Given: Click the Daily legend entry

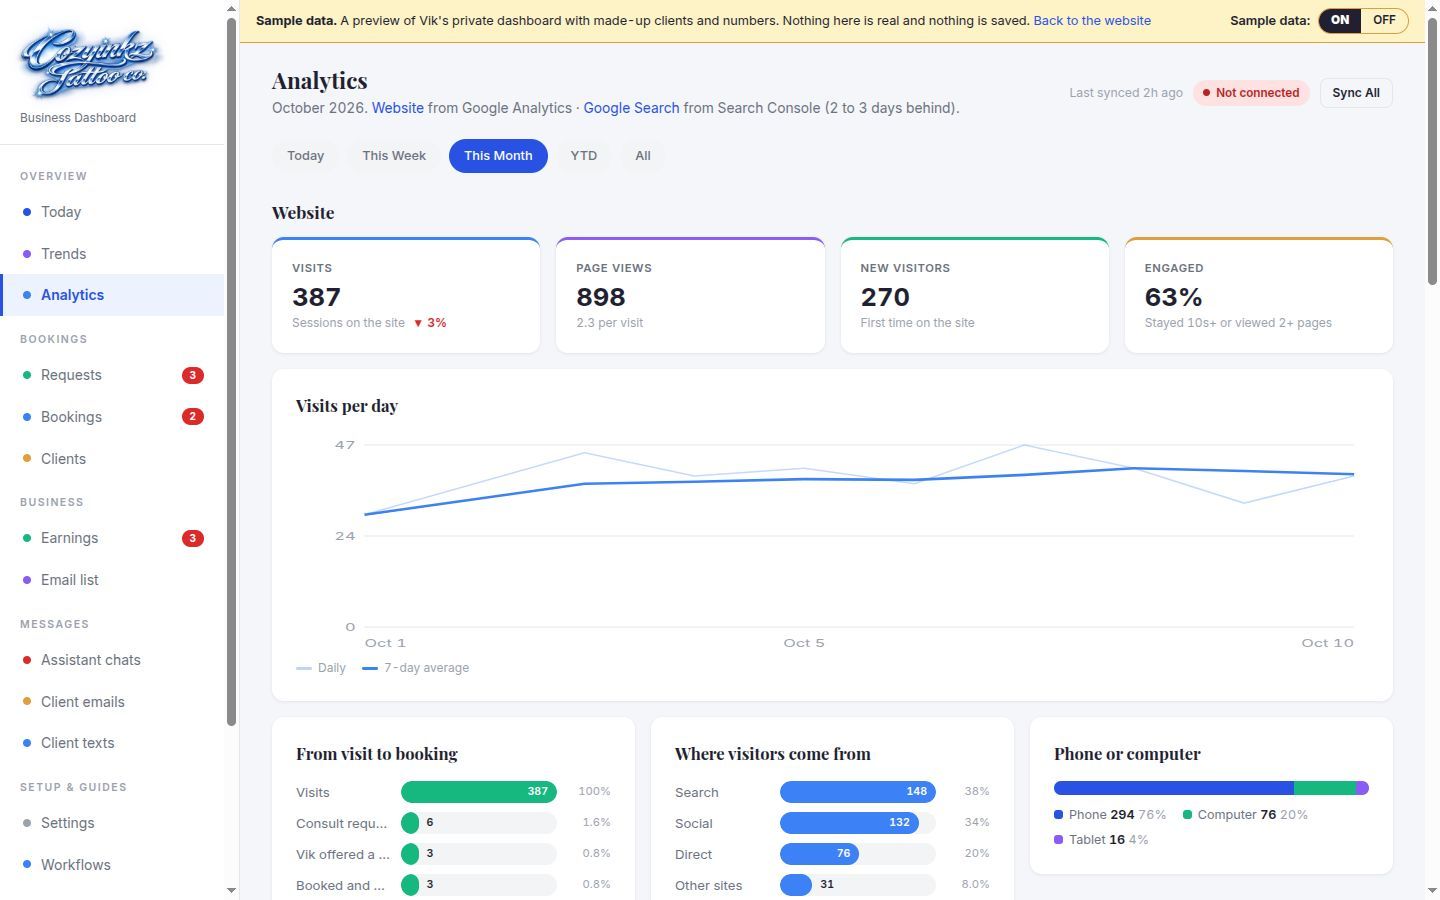Looking at the screenshot, I should point(321,668).
